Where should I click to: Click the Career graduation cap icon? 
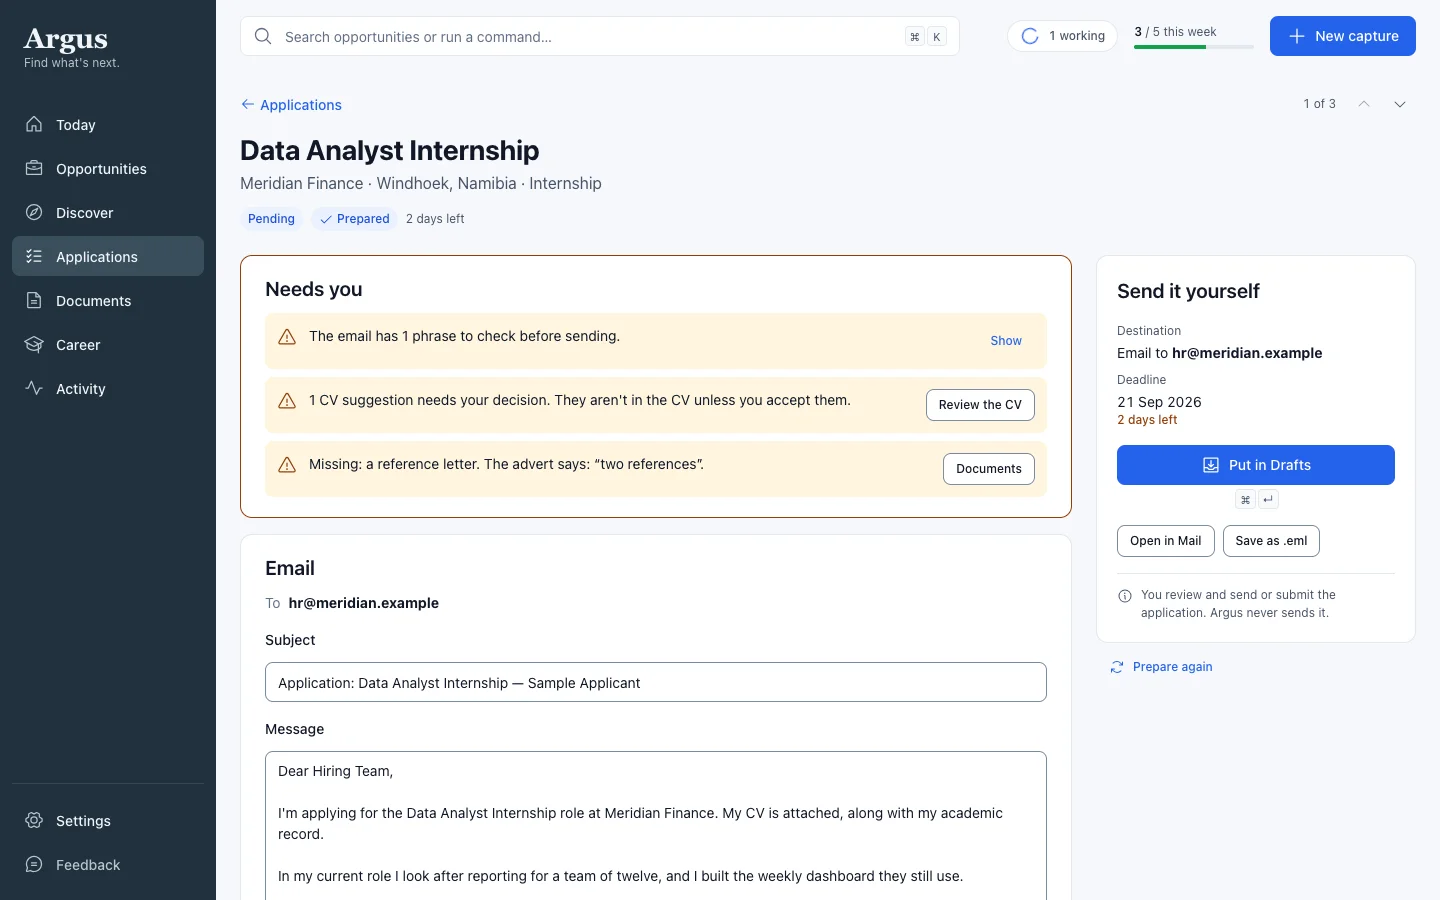coord(34,344)
